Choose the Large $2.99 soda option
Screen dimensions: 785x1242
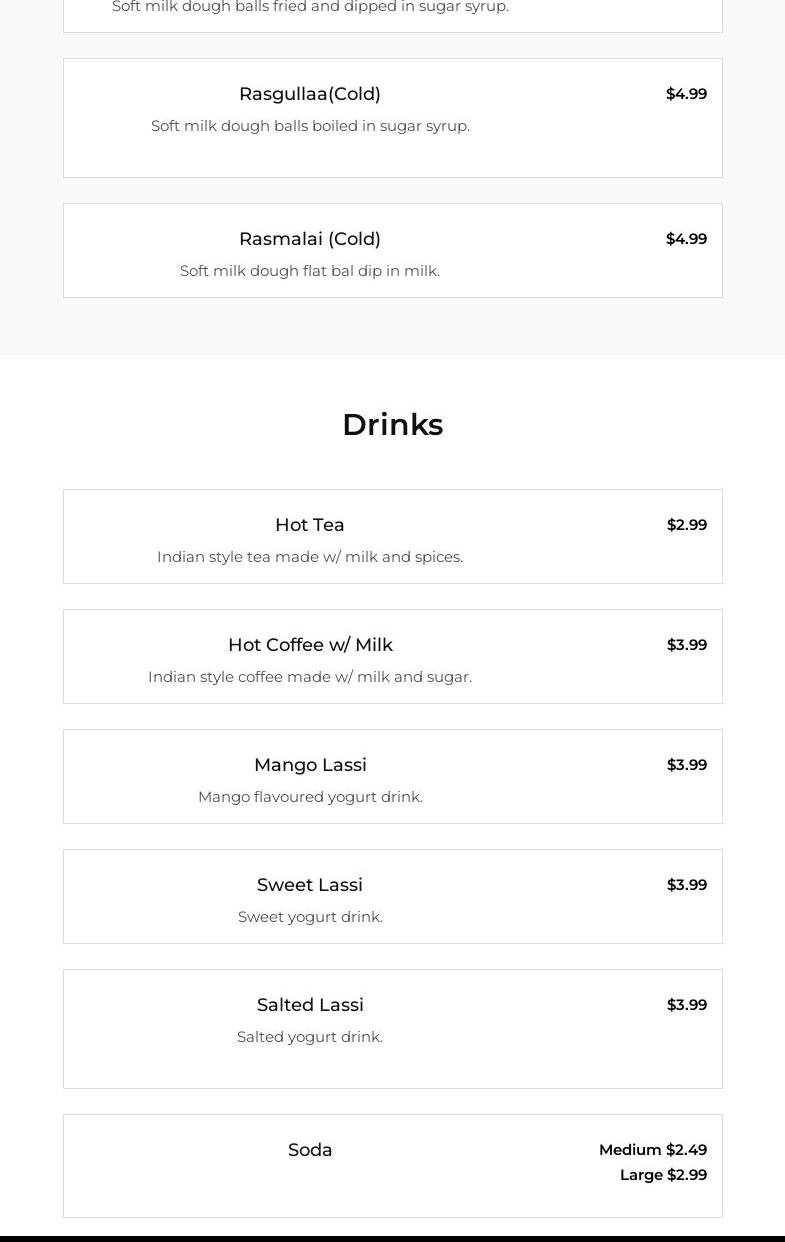coord(663,1175)
